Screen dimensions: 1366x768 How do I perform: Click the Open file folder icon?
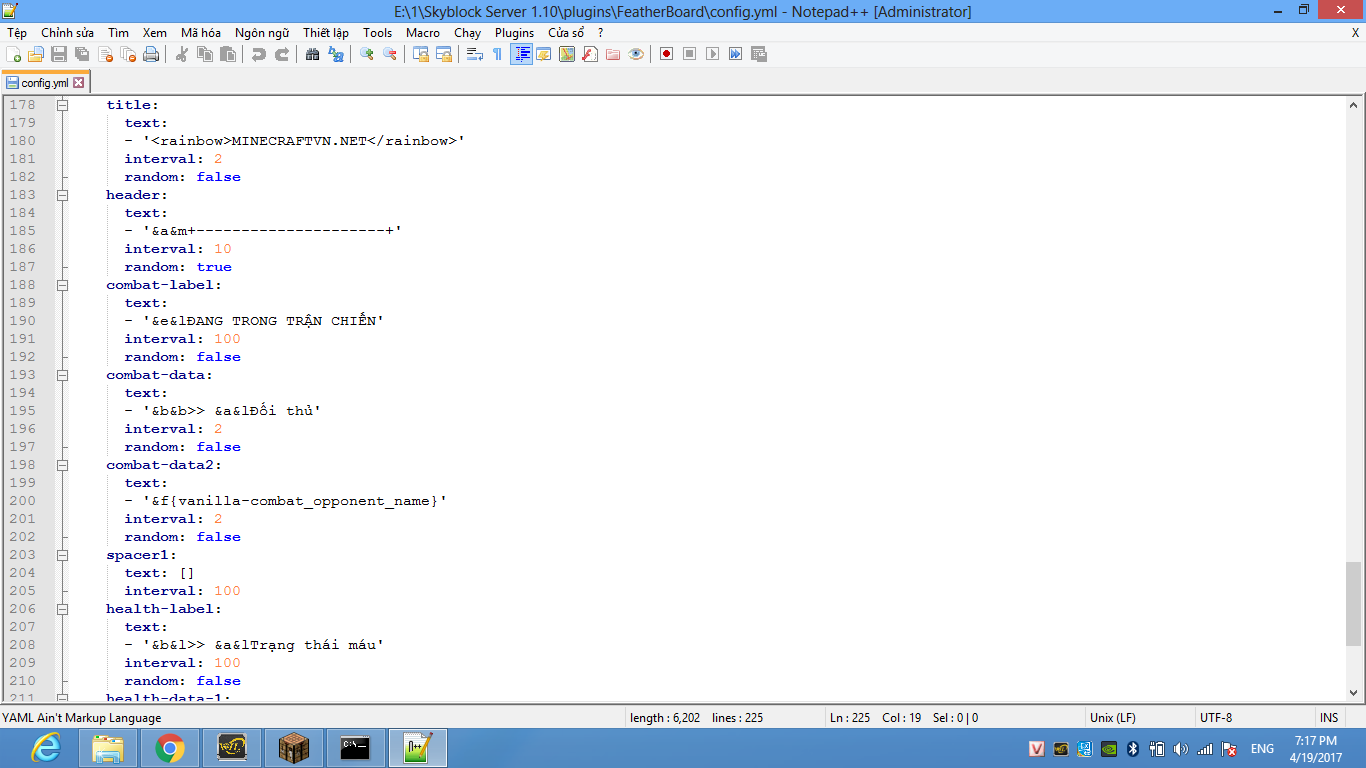[36, 54]
